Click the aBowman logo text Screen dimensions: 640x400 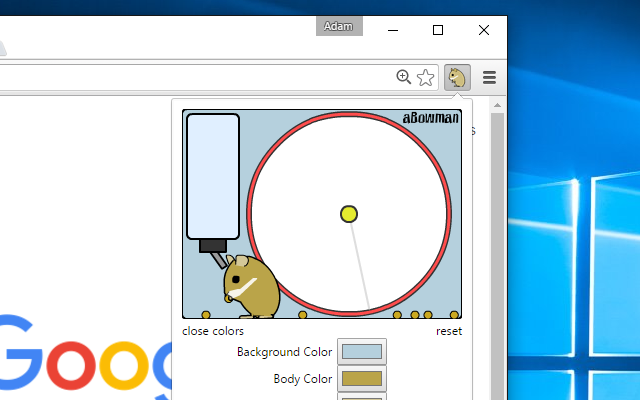(x=431, y=118)
